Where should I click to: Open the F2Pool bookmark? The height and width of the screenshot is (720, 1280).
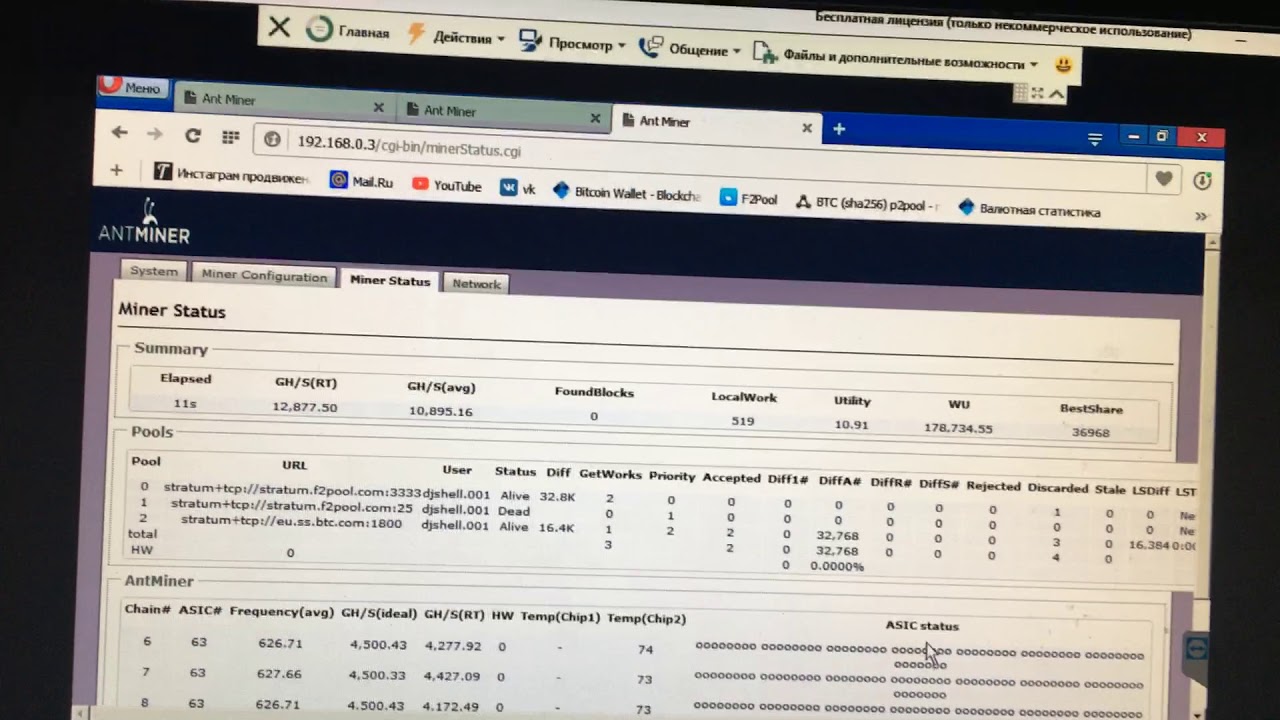coord(749,198)
